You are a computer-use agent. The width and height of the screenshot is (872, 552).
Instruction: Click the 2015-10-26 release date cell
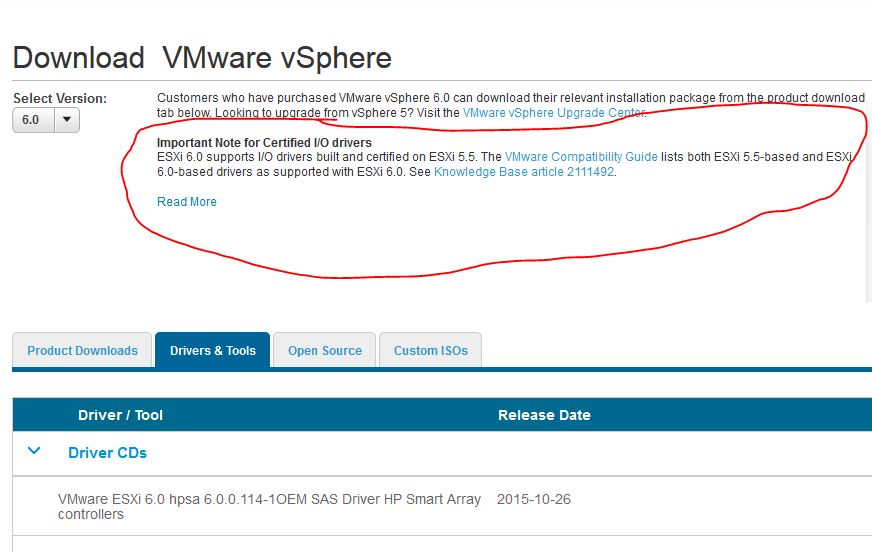click(x=533, y=499)
